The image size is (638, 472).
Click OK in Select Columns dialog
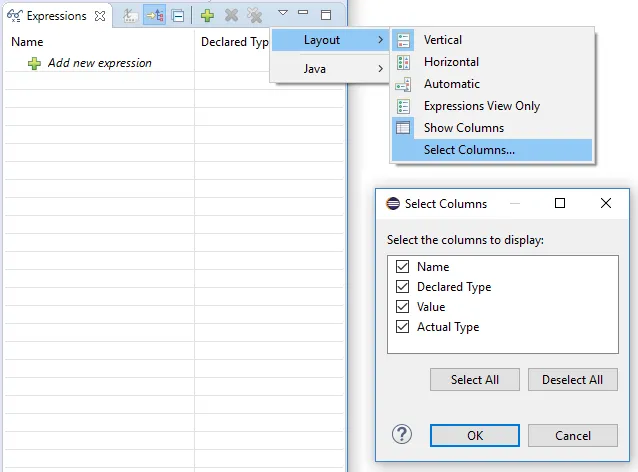[x=474, y=435]
